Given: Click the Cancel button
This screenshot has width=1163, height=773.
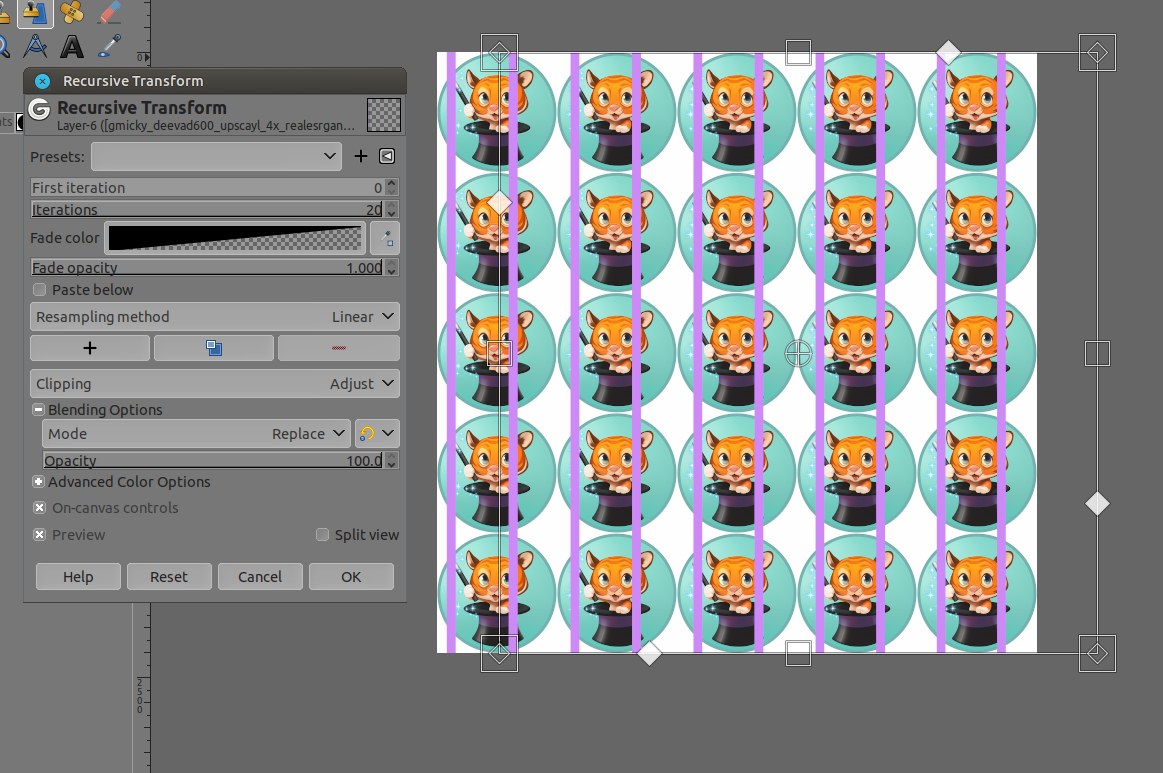Looking at the screenshot, I should (x=260, y=576).
